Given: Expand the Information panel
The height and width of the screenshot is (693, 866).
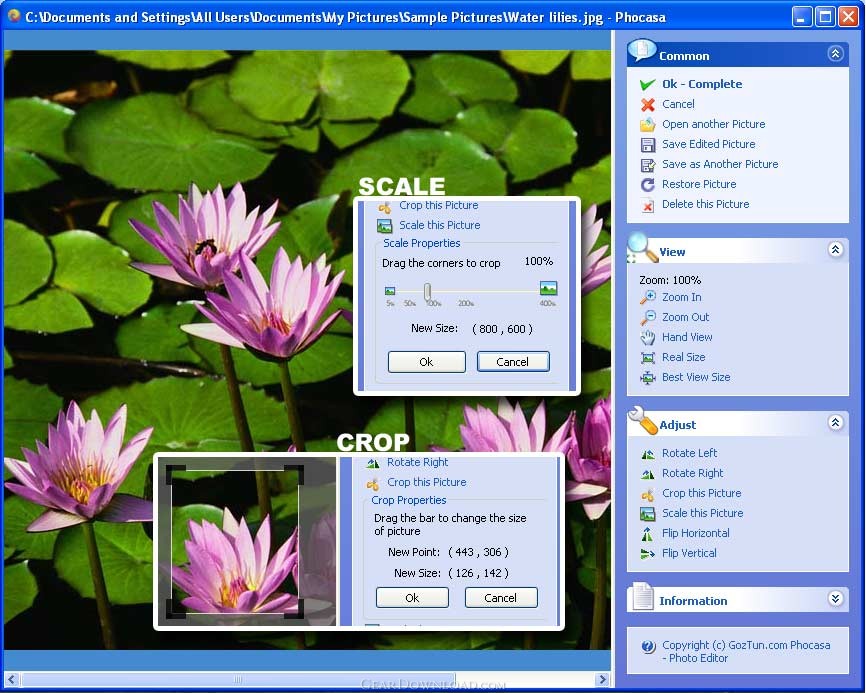Looking at the screenshot, I should tap(835, 599).
